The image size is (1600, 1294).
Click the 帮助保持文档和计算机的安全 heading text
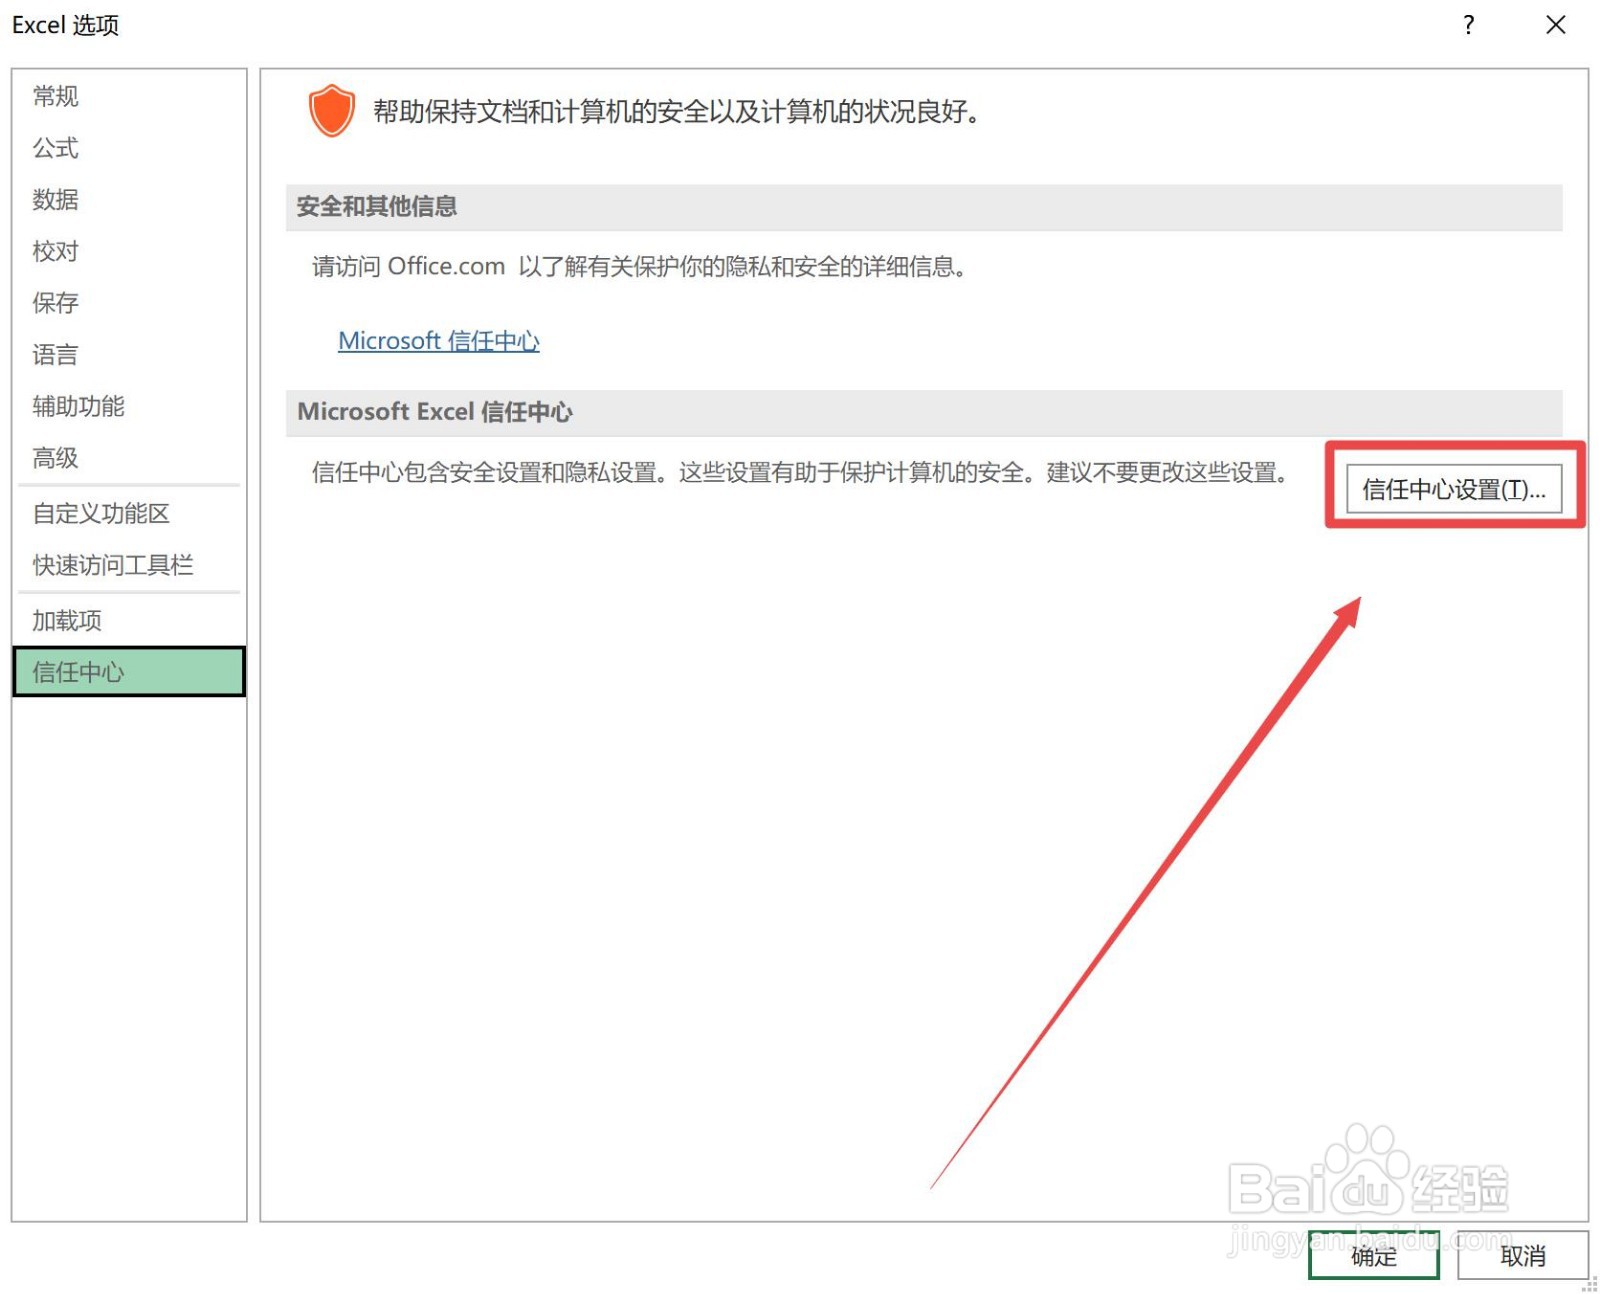[x=677, y=112]
